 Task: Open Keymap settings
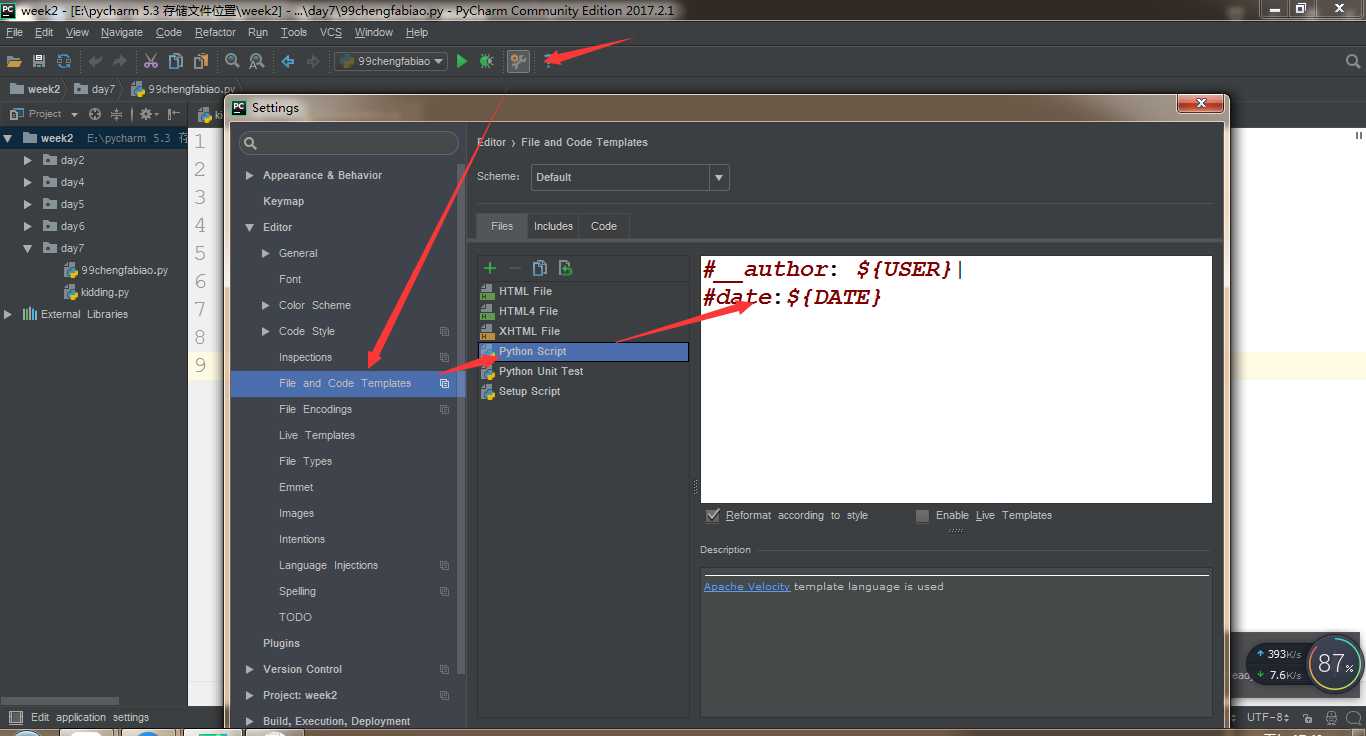(283, 201)
